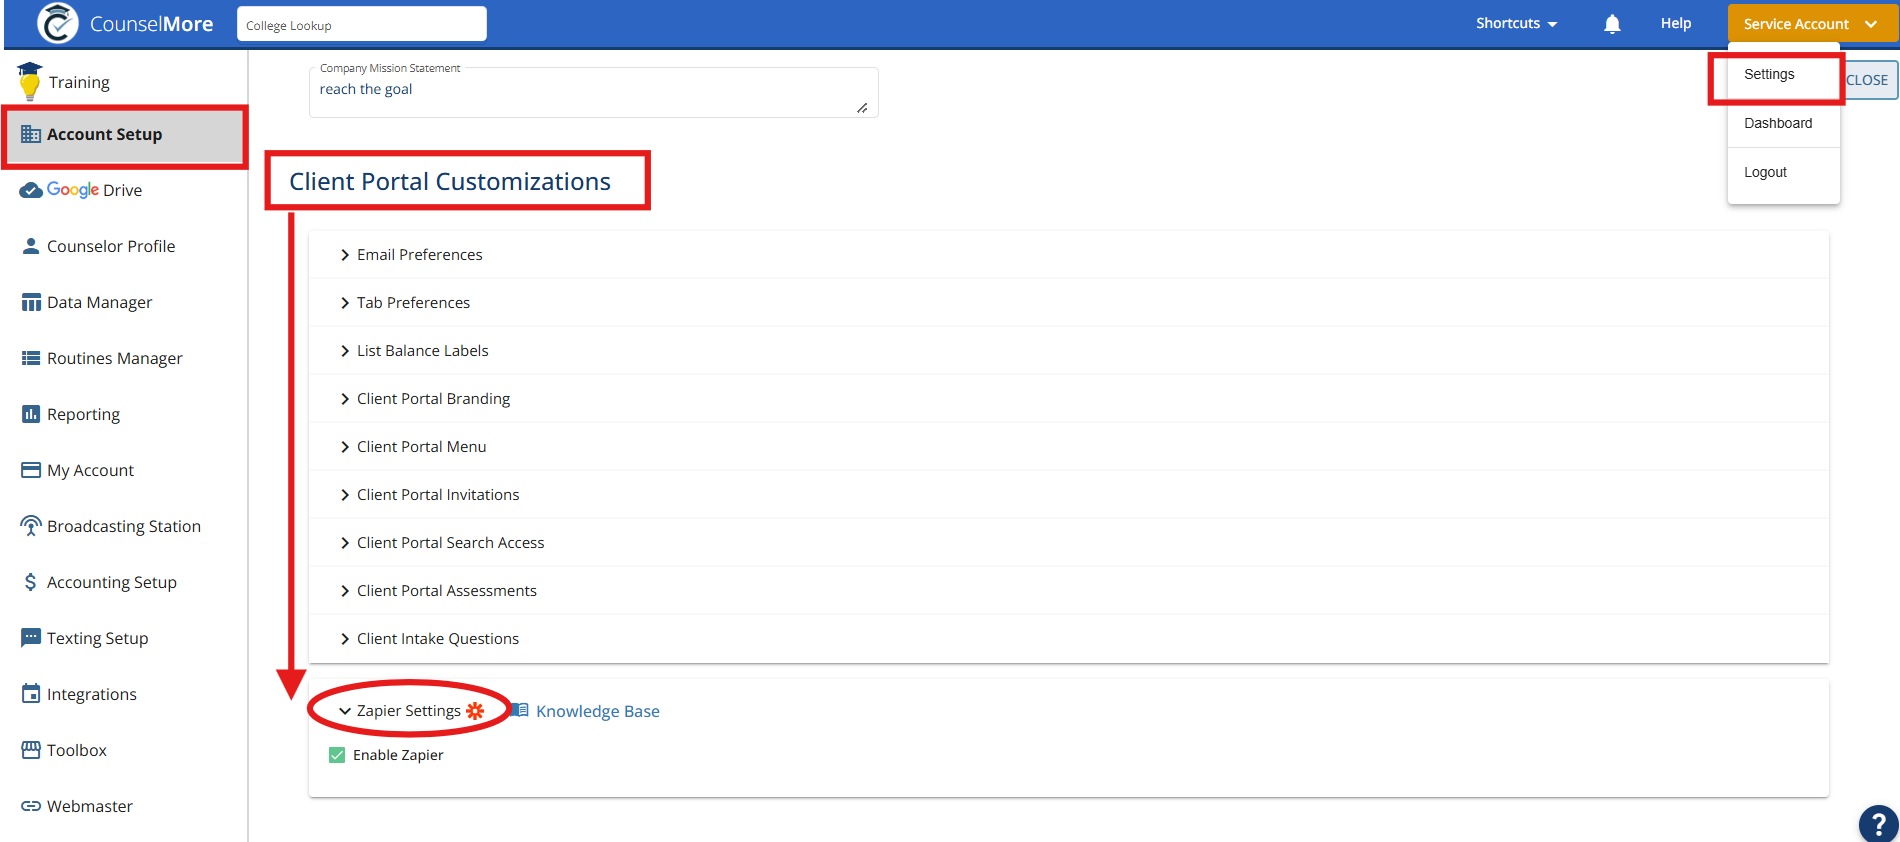Click the Routines Manager list icon

31,358
